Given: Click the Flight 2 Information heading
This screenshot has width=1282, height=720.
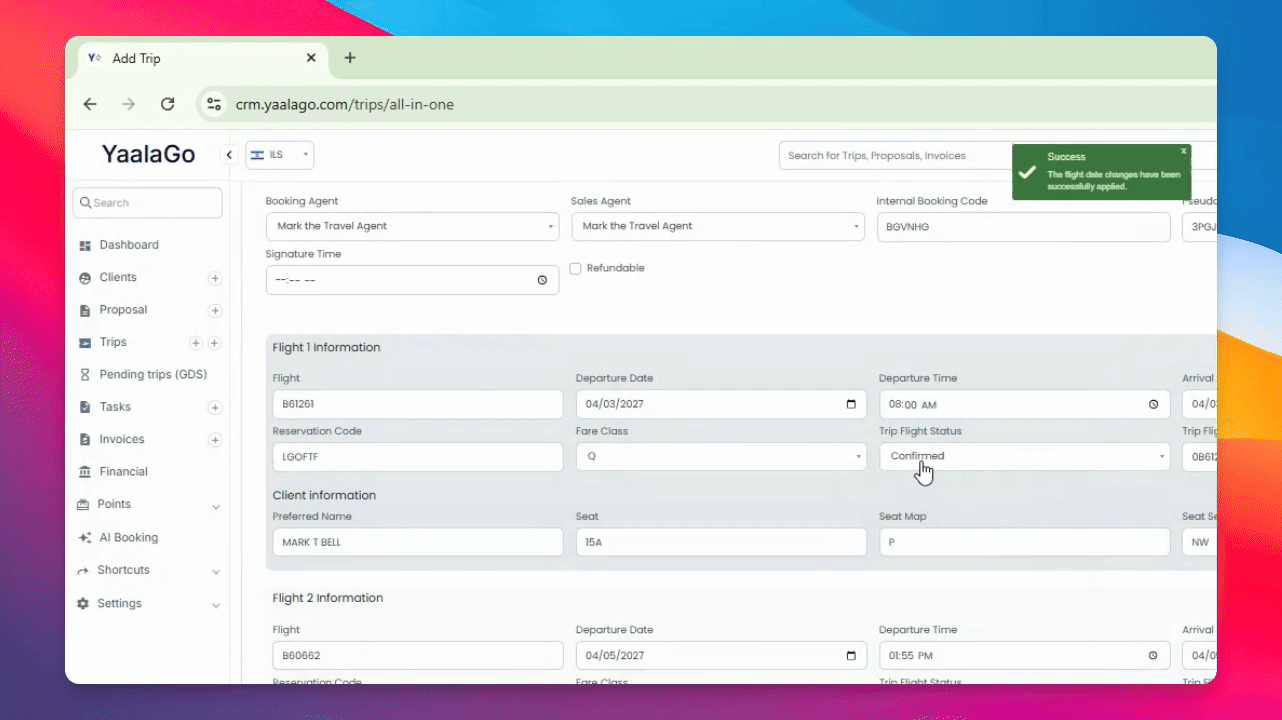Looking at the screenshot, I should click(x=328, y=598).
